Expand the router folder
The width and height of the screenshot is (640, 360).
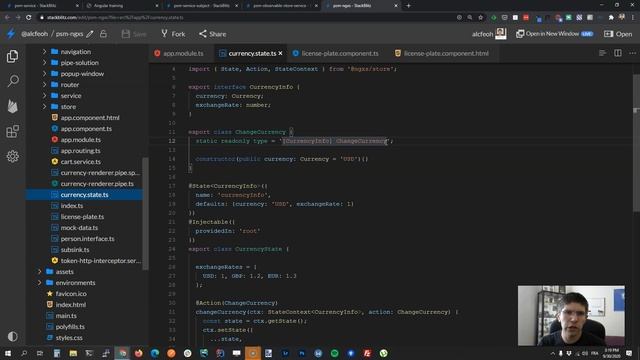pyautogui.click(x=44, y=85)
